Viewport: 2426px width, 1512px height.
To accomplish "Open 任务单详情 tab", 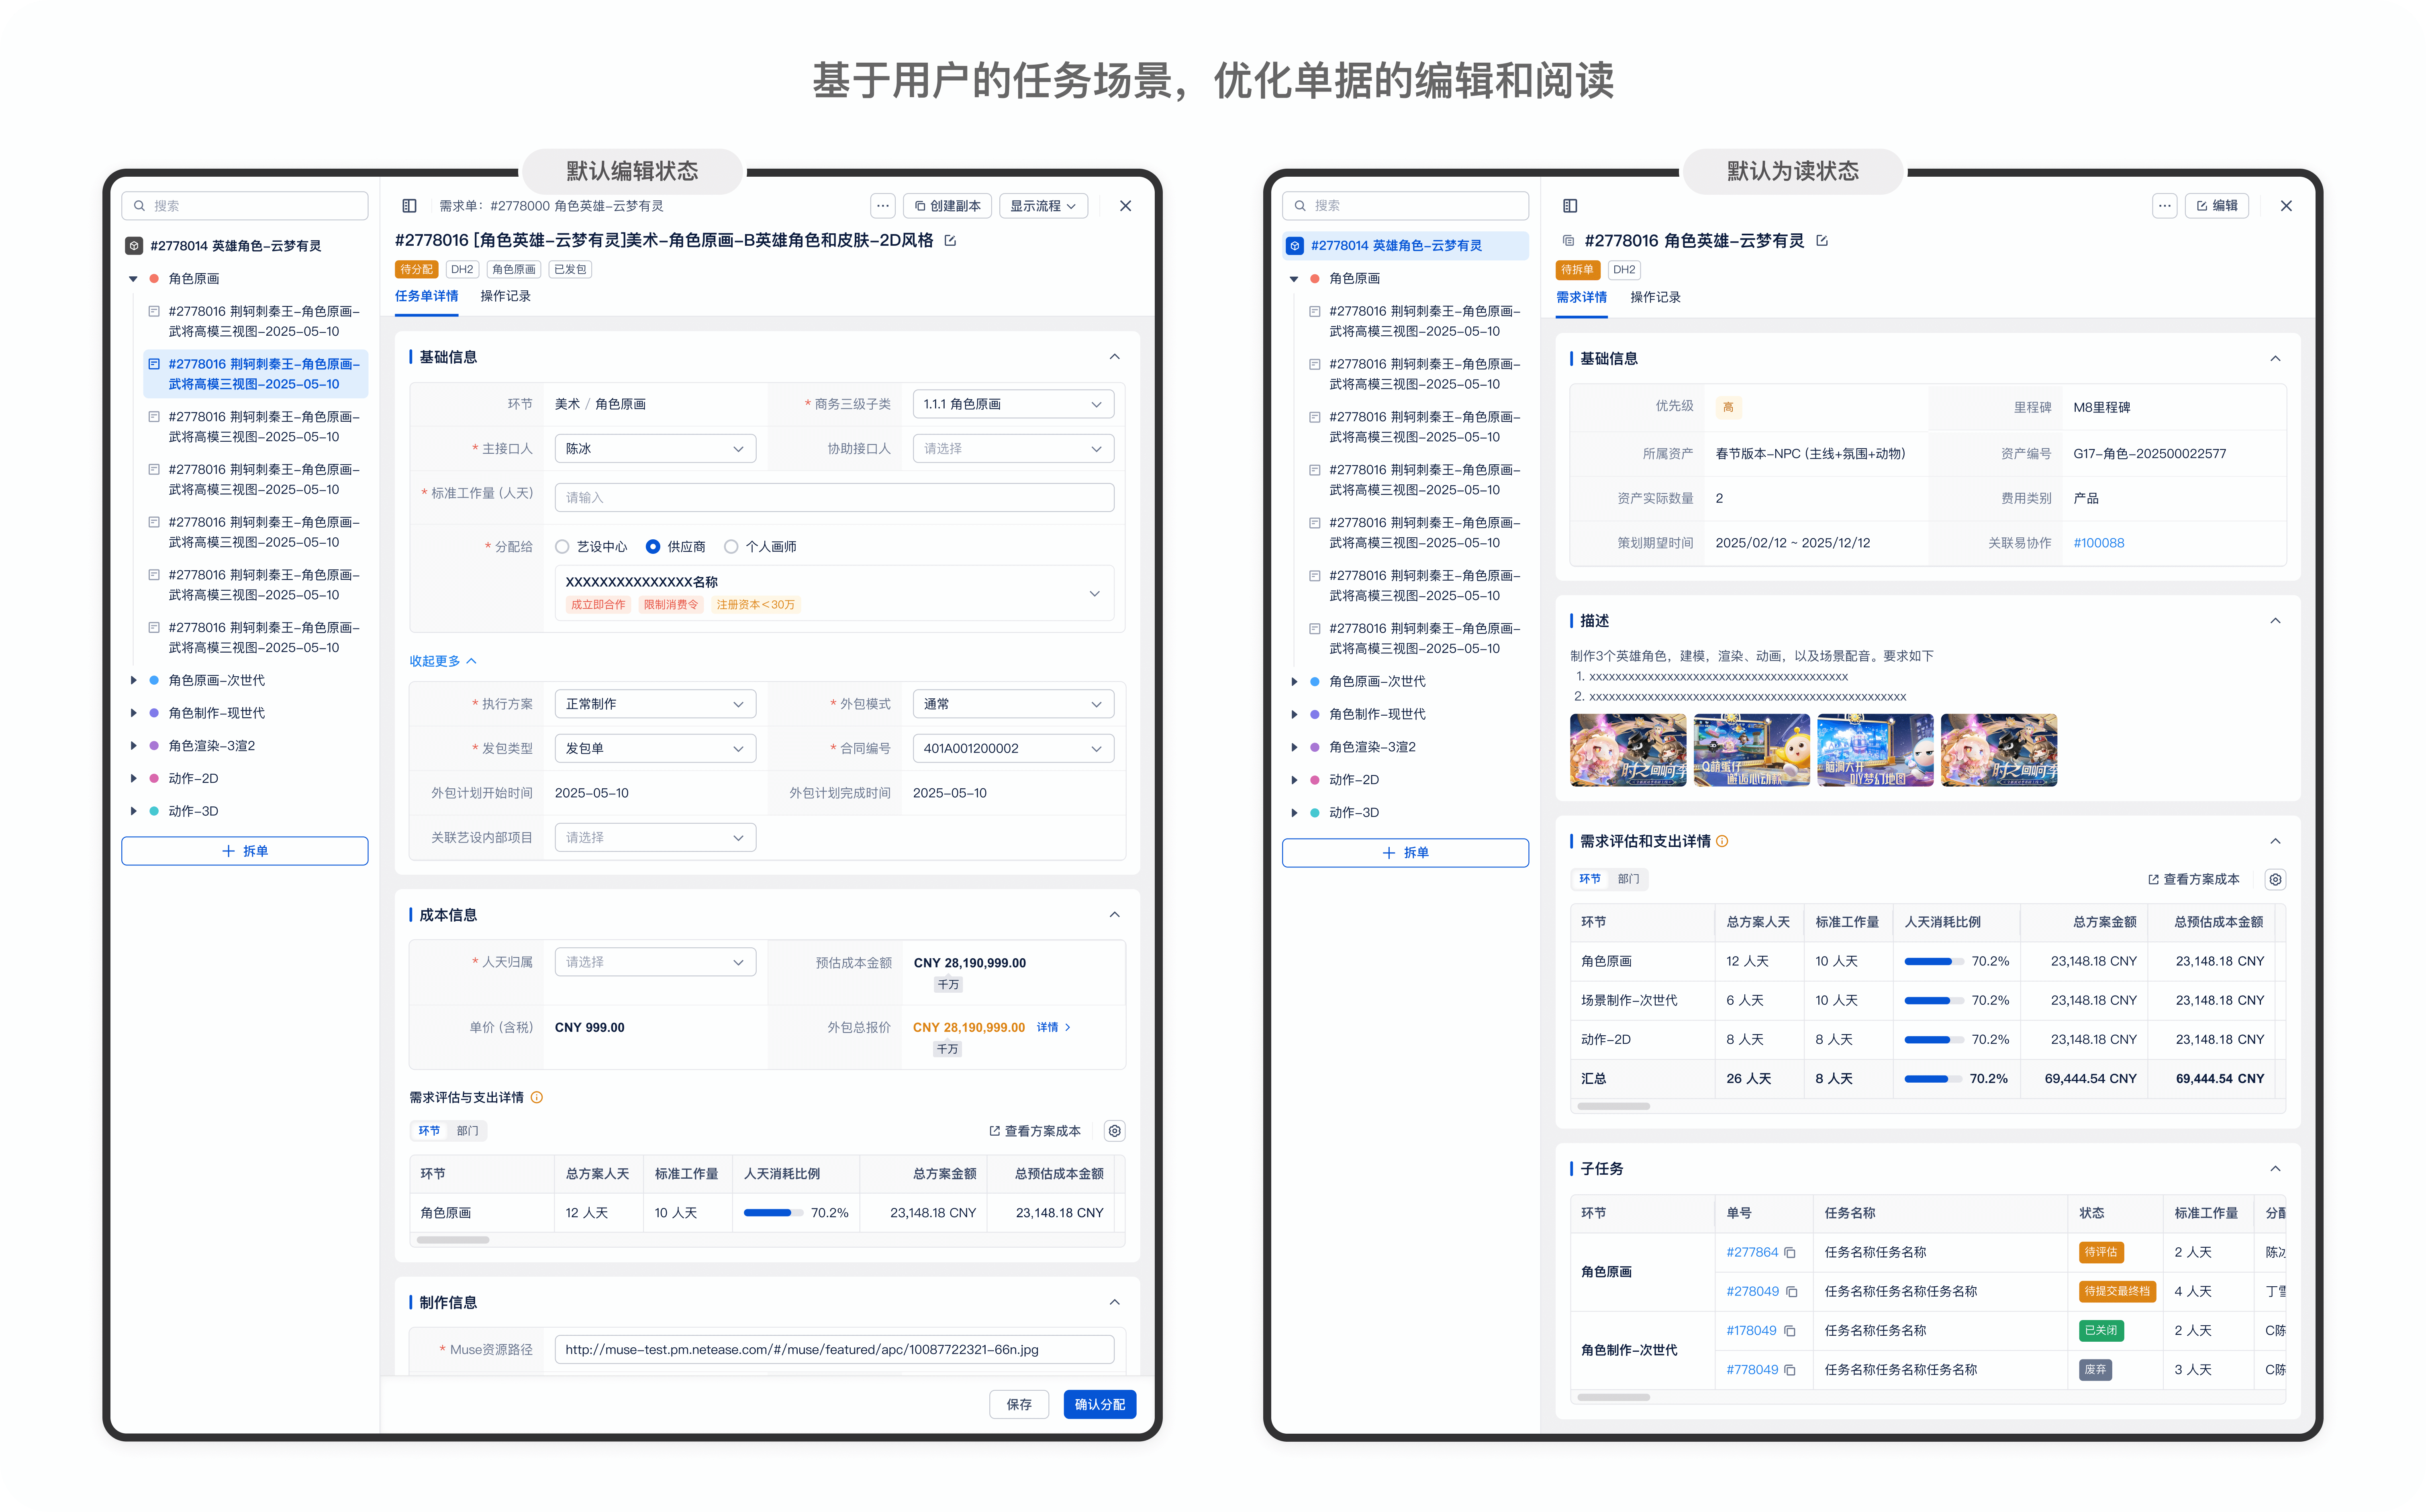I will 426,297.
